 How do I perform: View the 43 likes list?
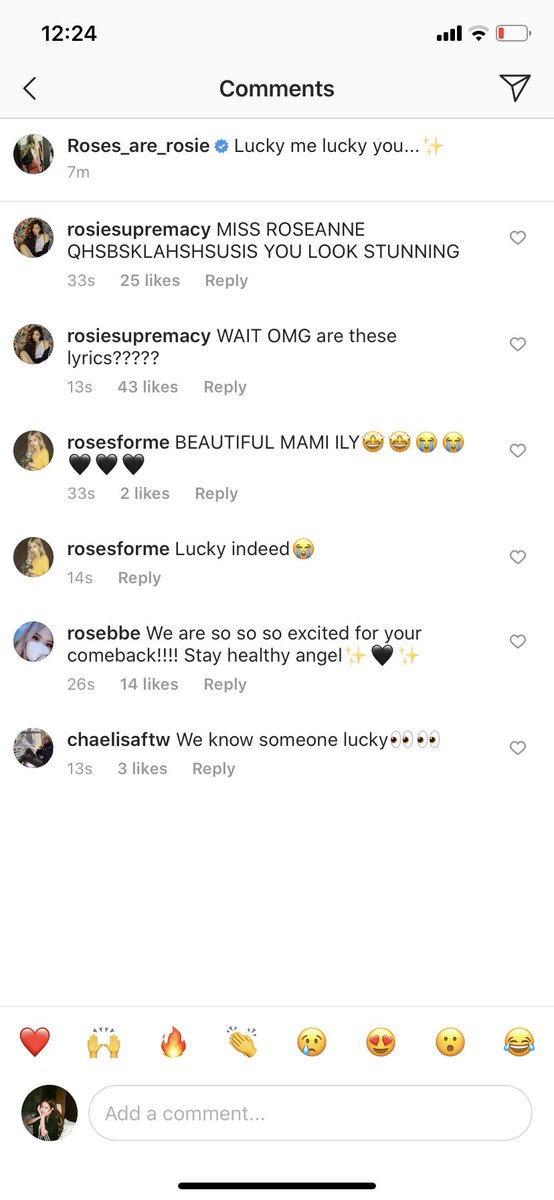click(x=147, y=387)
